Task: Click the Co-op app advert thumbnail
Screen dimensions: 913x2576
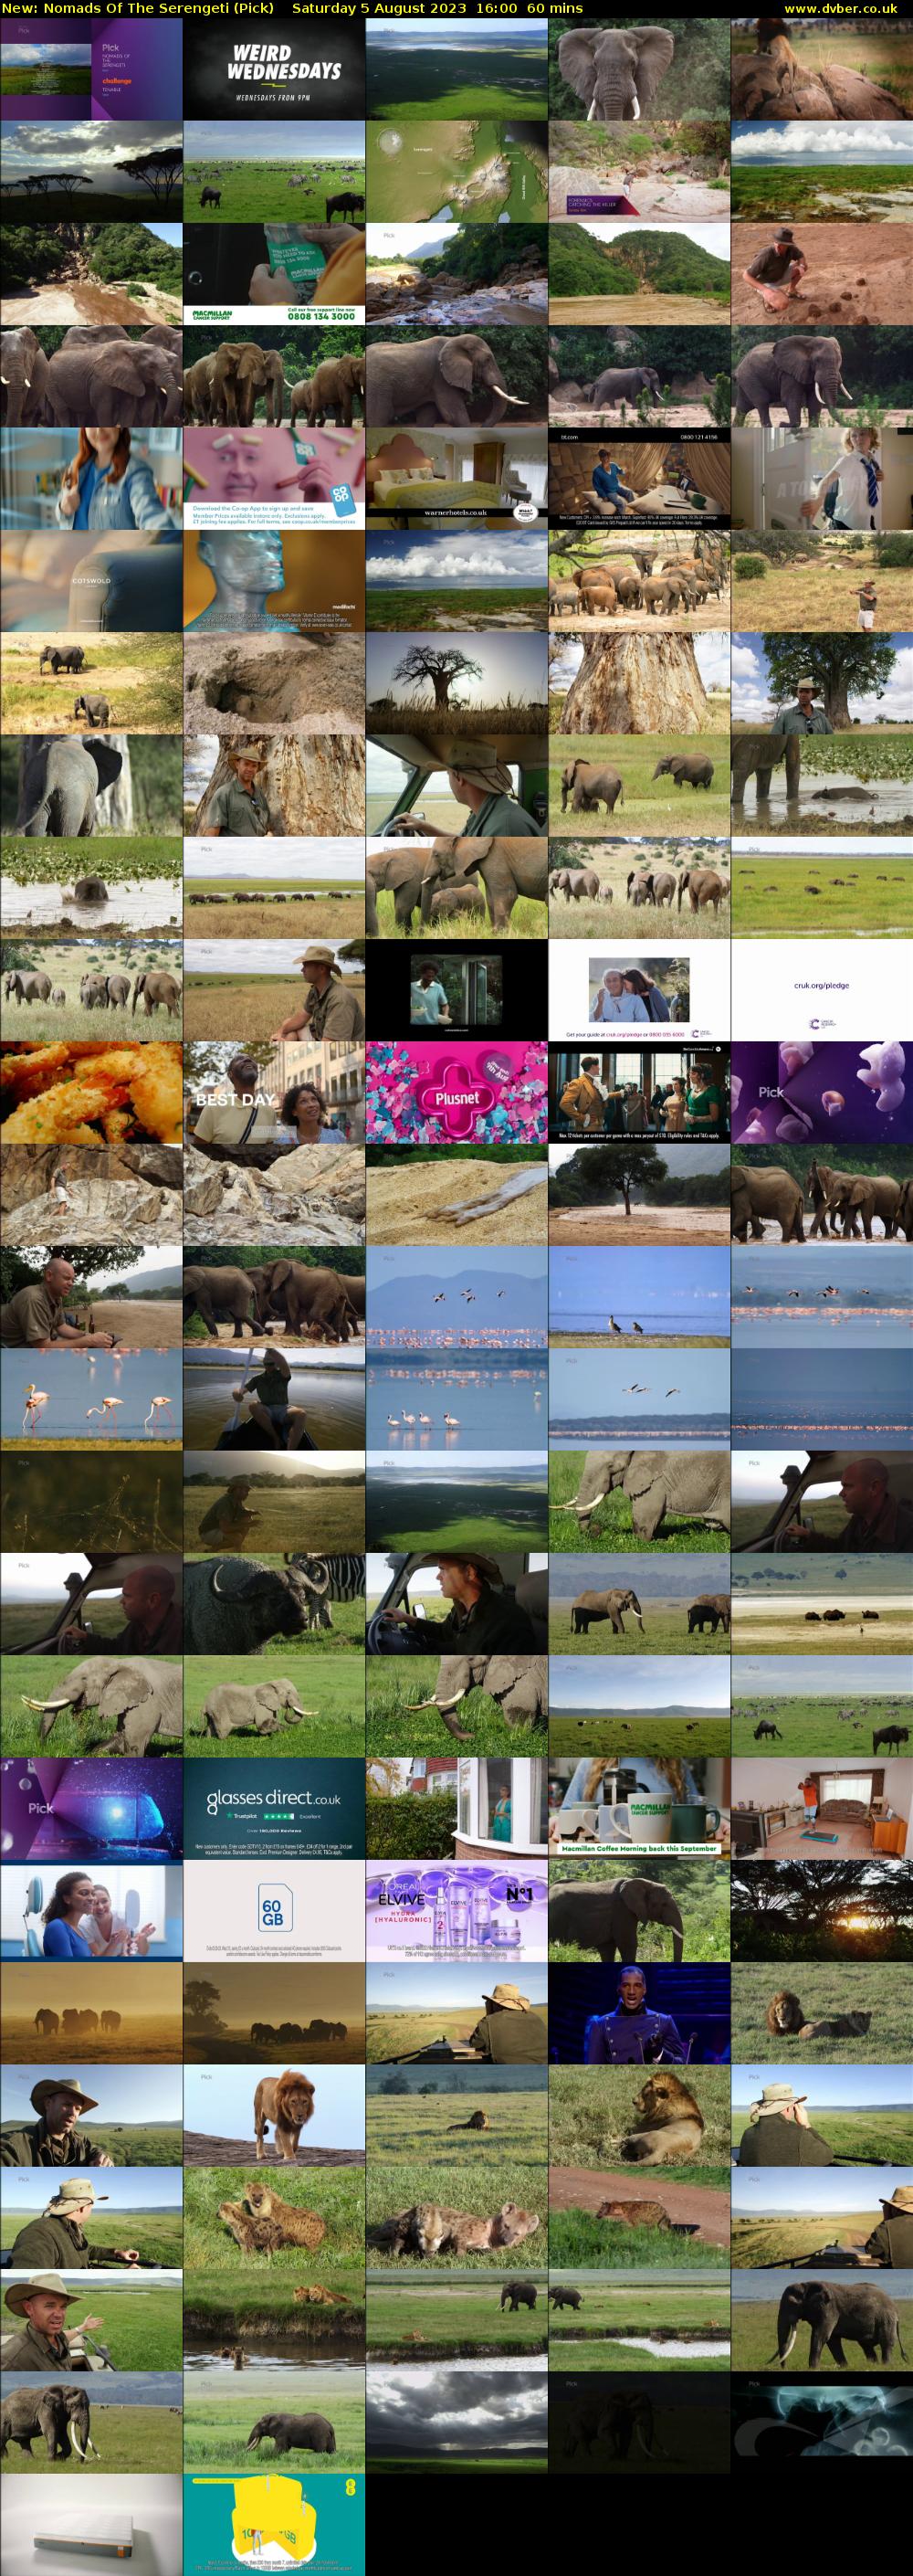Action: tap(274, 479)
